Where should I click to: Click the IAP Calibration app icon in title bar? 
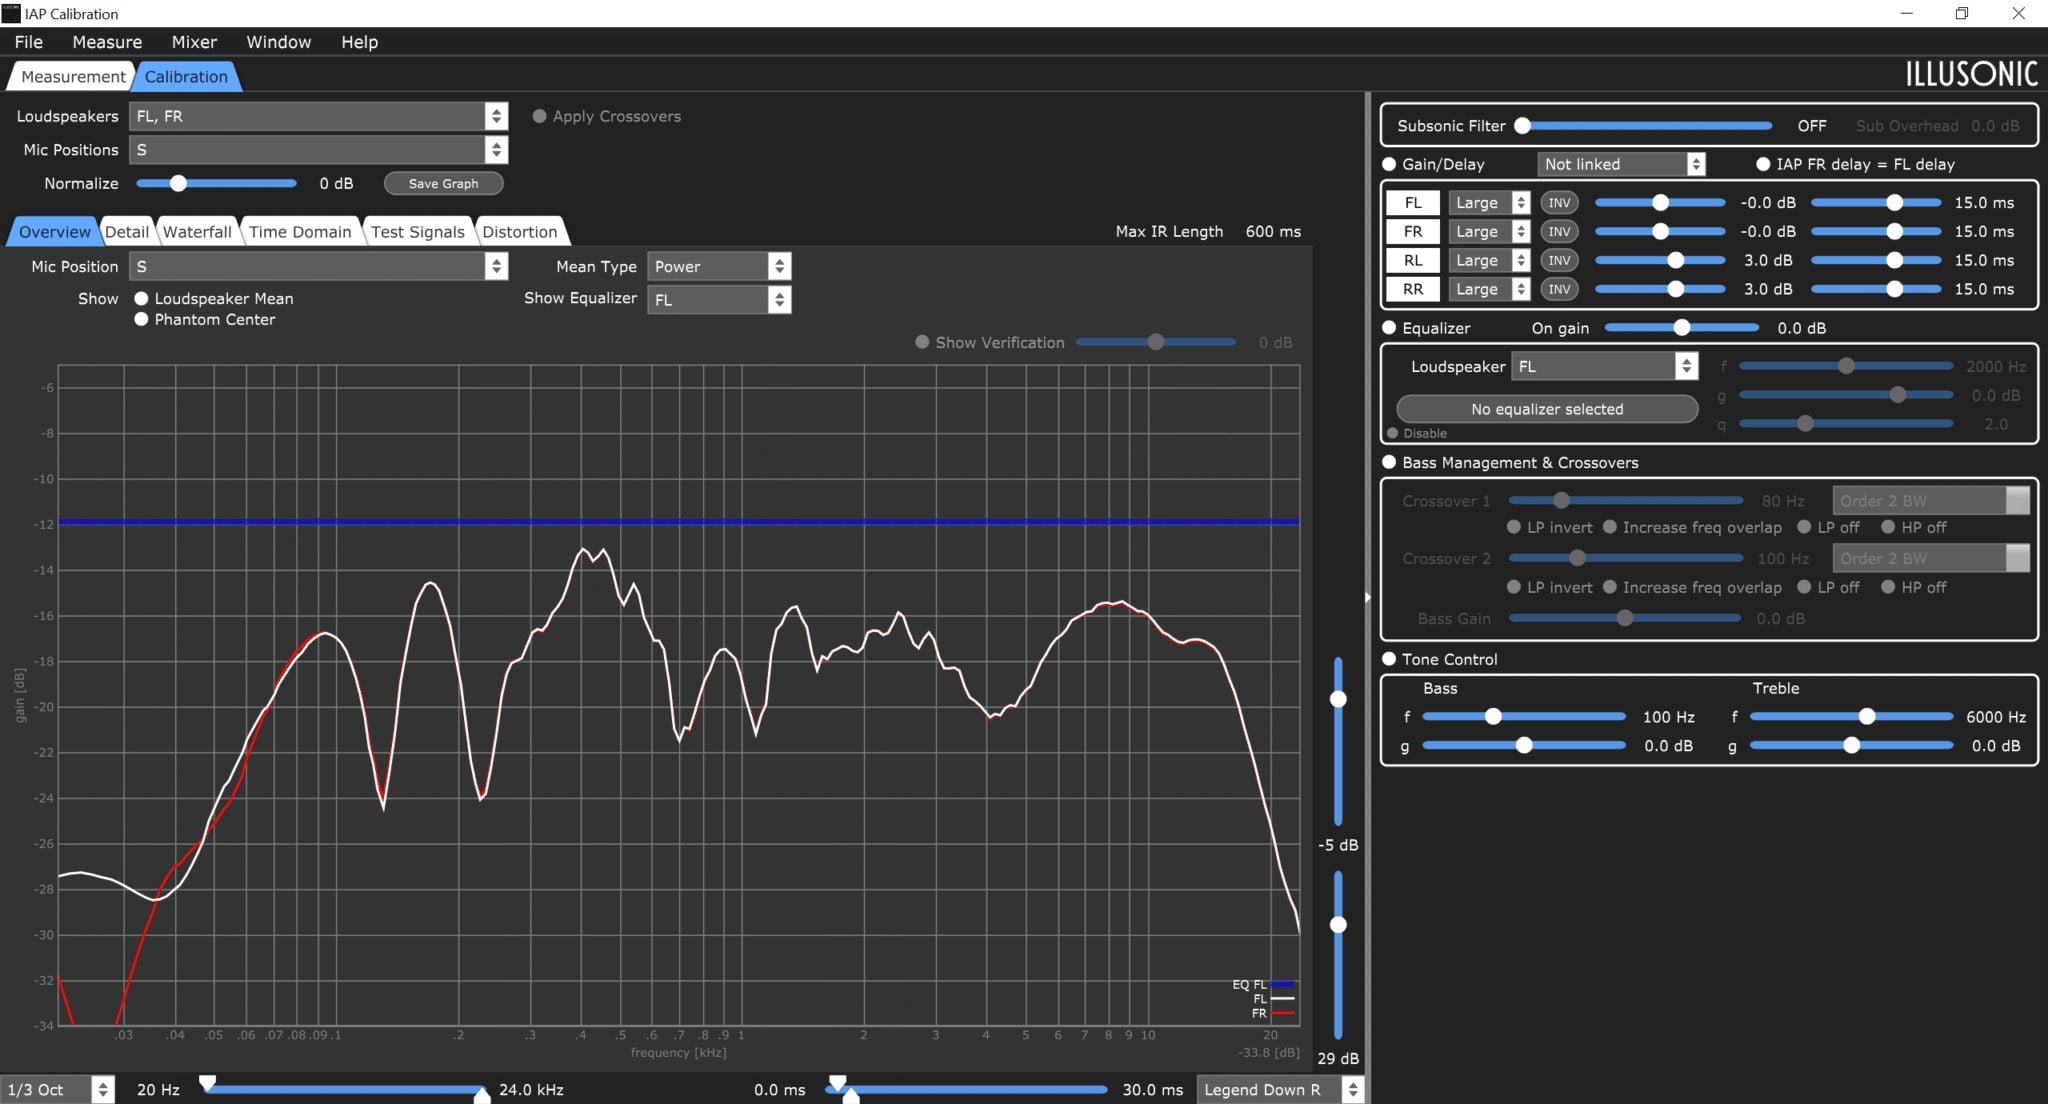pyautogui.click(x=11, y=13)
